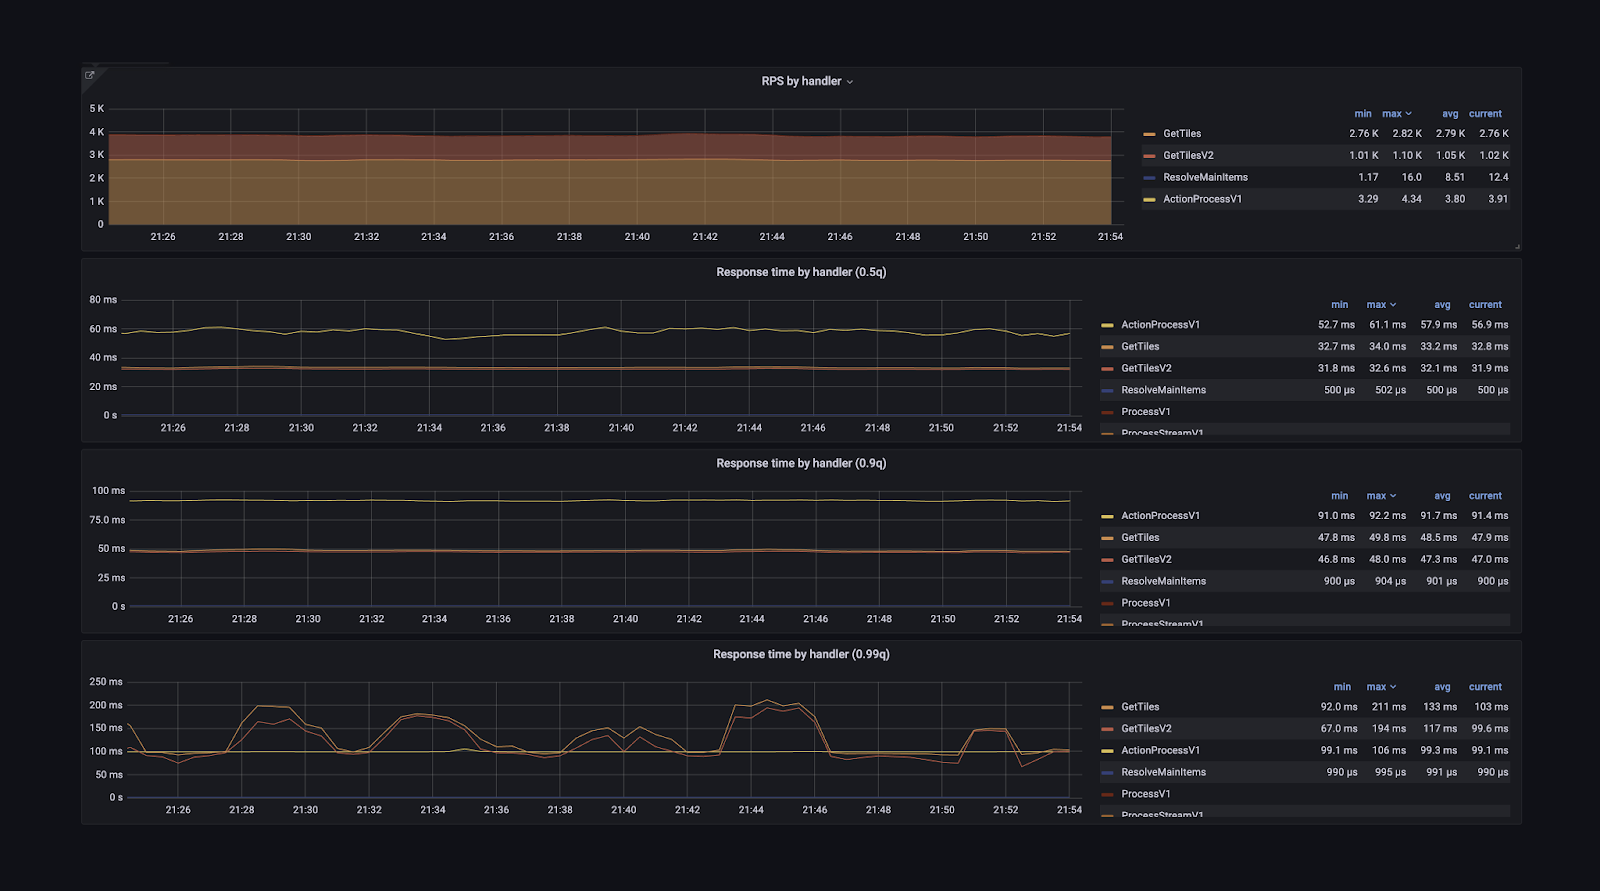
Task: Sort the 0.9q panel legend by avg
Action: coord(1442,496)
